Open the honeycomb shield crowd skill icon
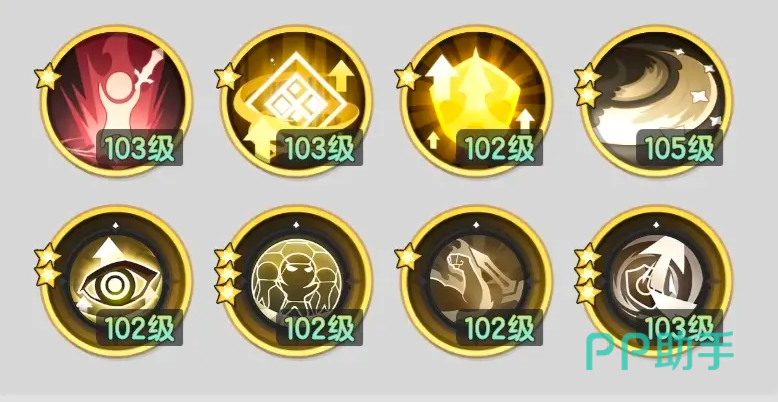Image resolution: width=778 pixels, height=402 pixels. point(296,281)
